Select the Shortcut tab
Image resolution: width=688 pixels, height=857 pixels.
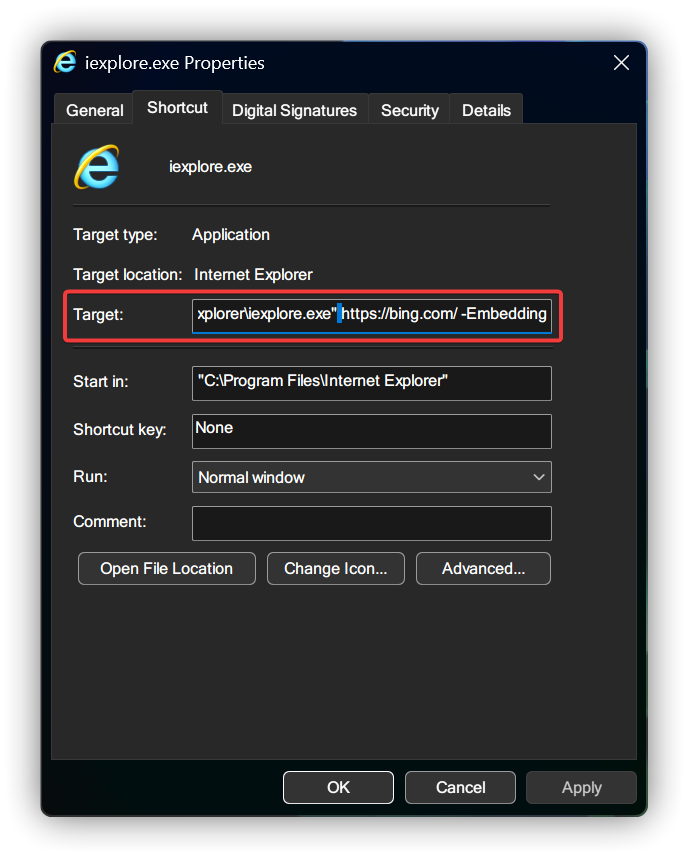pos(178,107)
